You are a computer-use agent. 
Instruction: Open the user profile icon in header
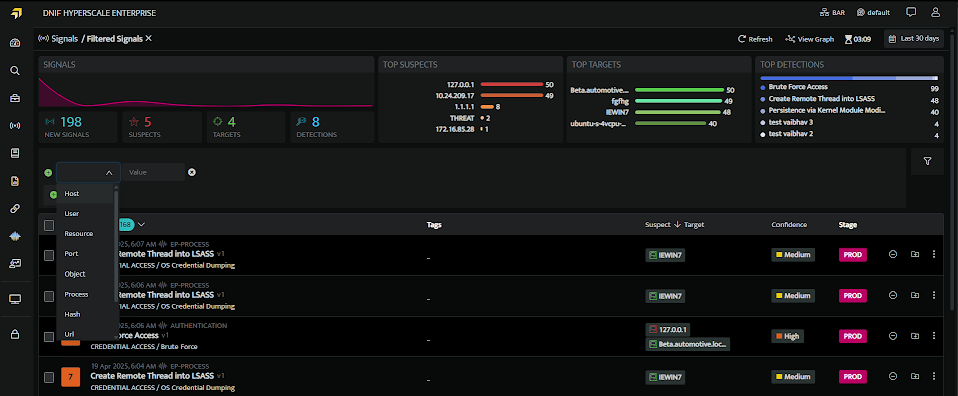pos(935,12)
